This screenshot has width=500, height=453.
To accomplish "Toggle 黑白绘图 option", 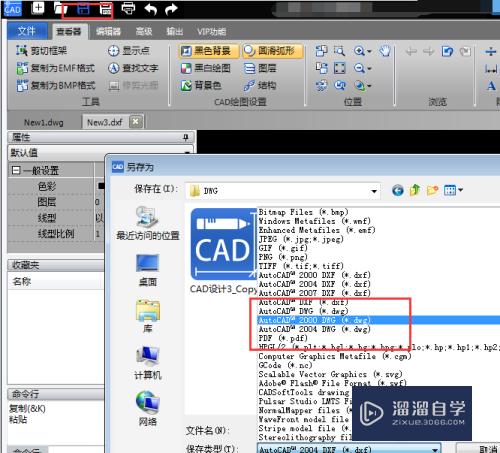I will point(205,68).
